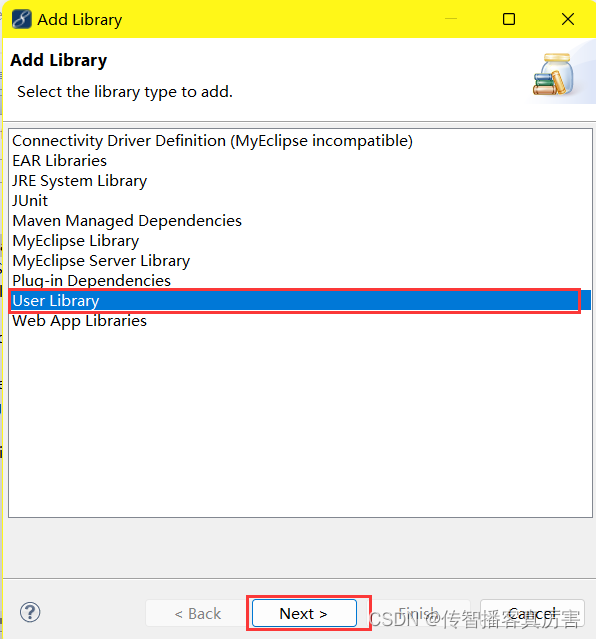Select Connectivity Driver Definition library type

pos(300,141)
